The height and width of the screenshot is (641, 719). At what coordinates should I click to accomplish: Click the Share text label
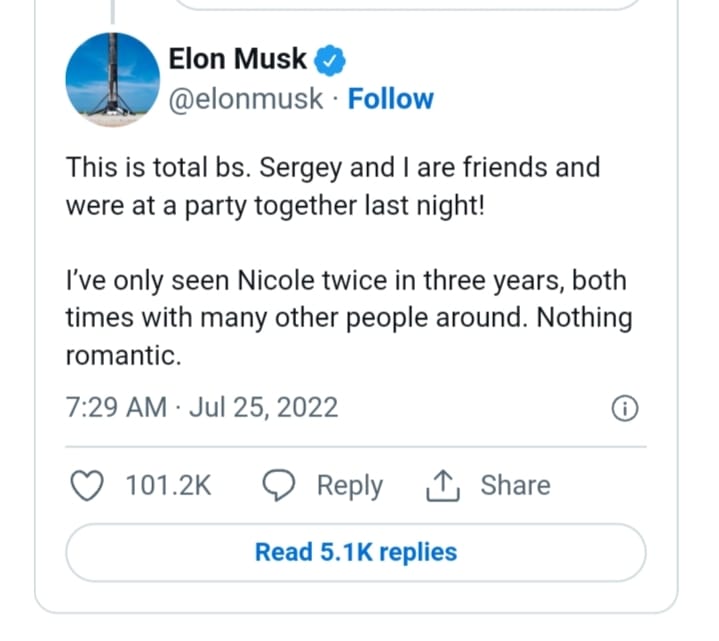[515, 486]
